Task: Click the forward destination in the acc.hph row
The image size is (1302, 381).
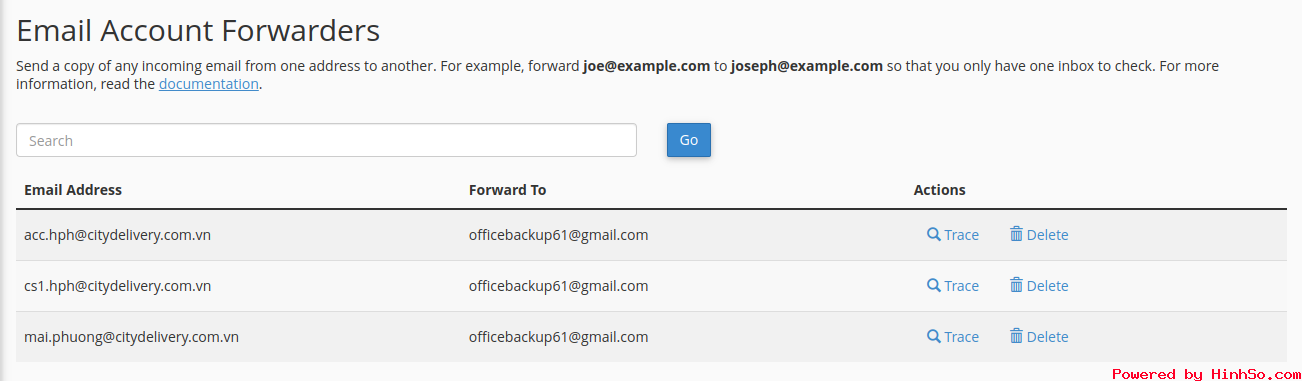Action: click(558, 235)
